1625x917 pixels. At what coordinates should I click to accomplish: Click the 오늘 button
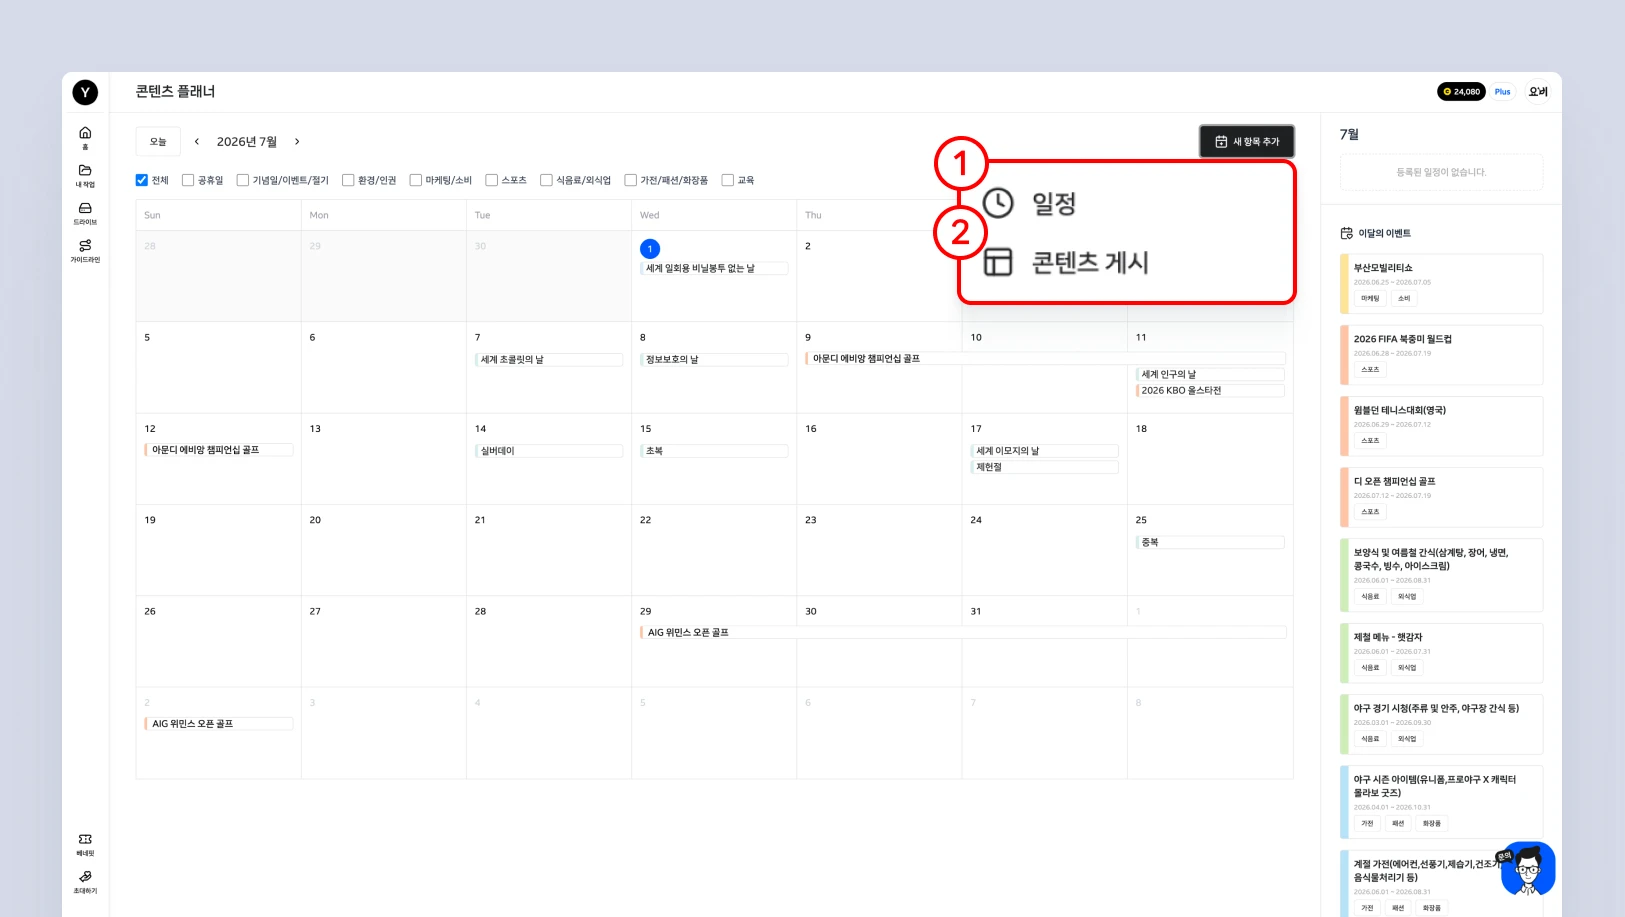pos(158,142)
